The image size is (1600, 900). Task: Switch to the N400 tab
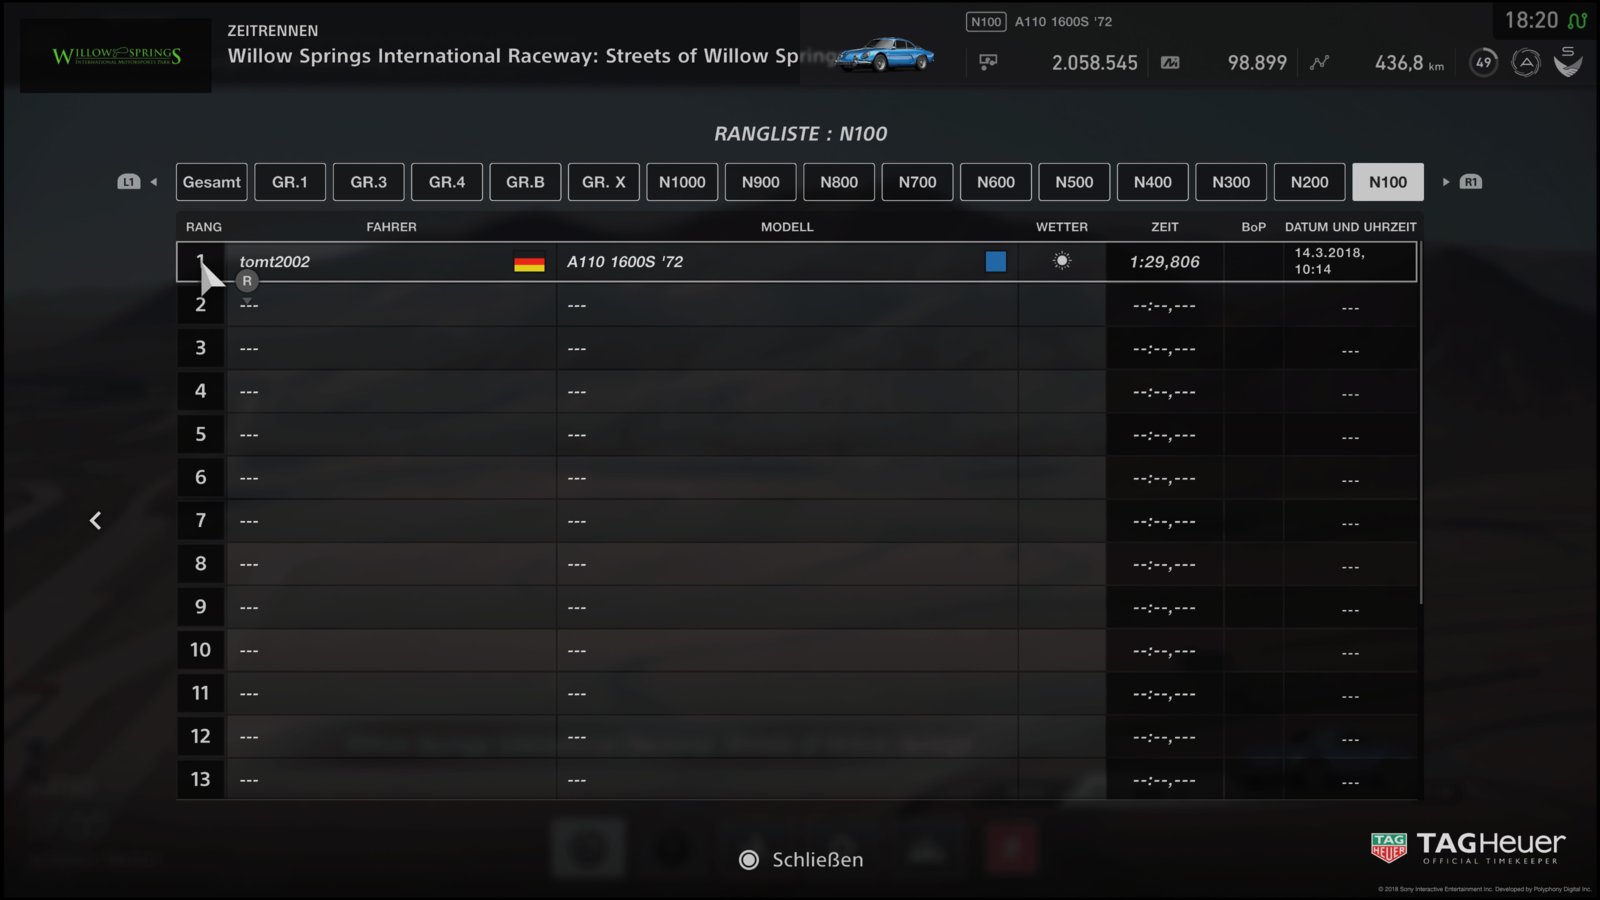1153,182
